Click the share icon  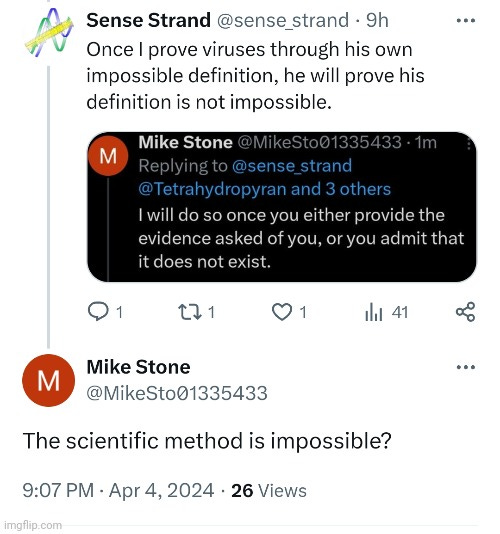coord(465,312)
